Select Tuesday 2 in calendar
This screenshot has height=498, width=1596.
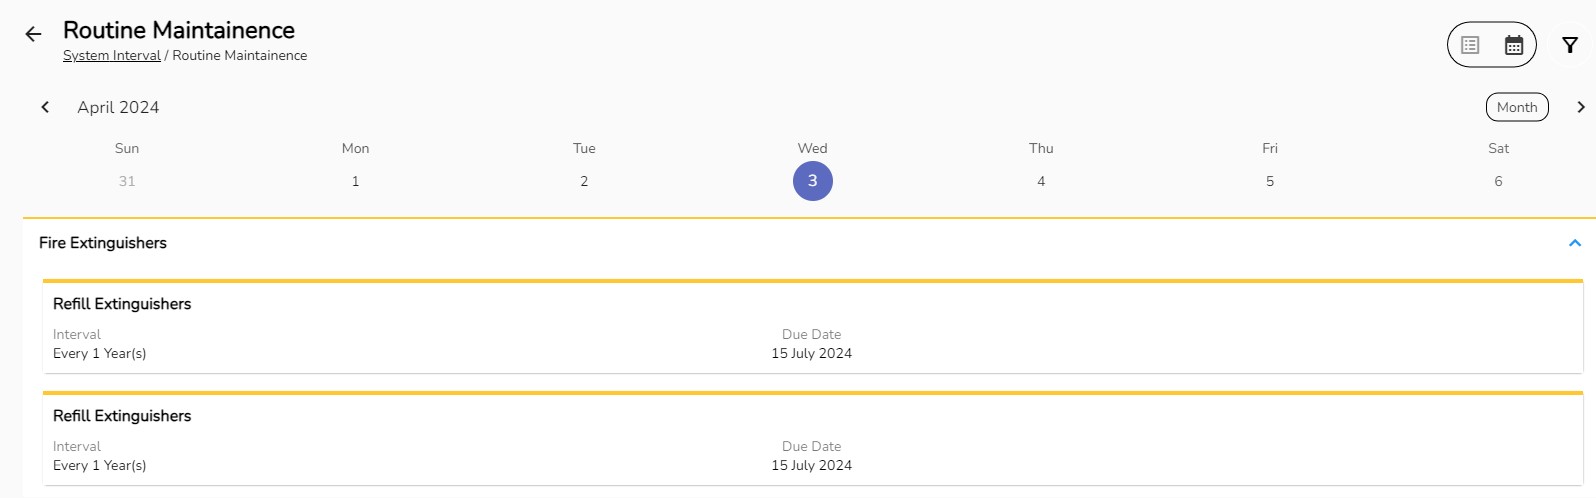[584, 181]
